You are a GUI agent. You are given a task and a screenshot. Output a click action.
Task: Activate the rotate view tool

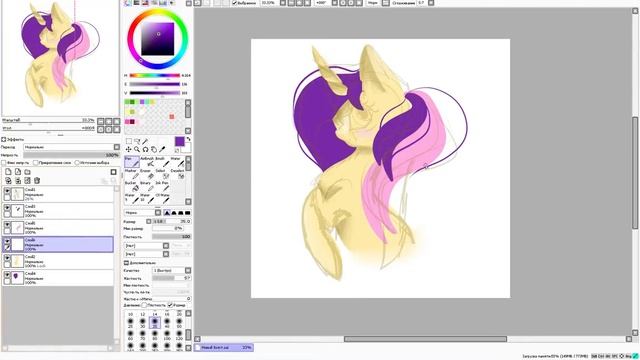(145, 149)
